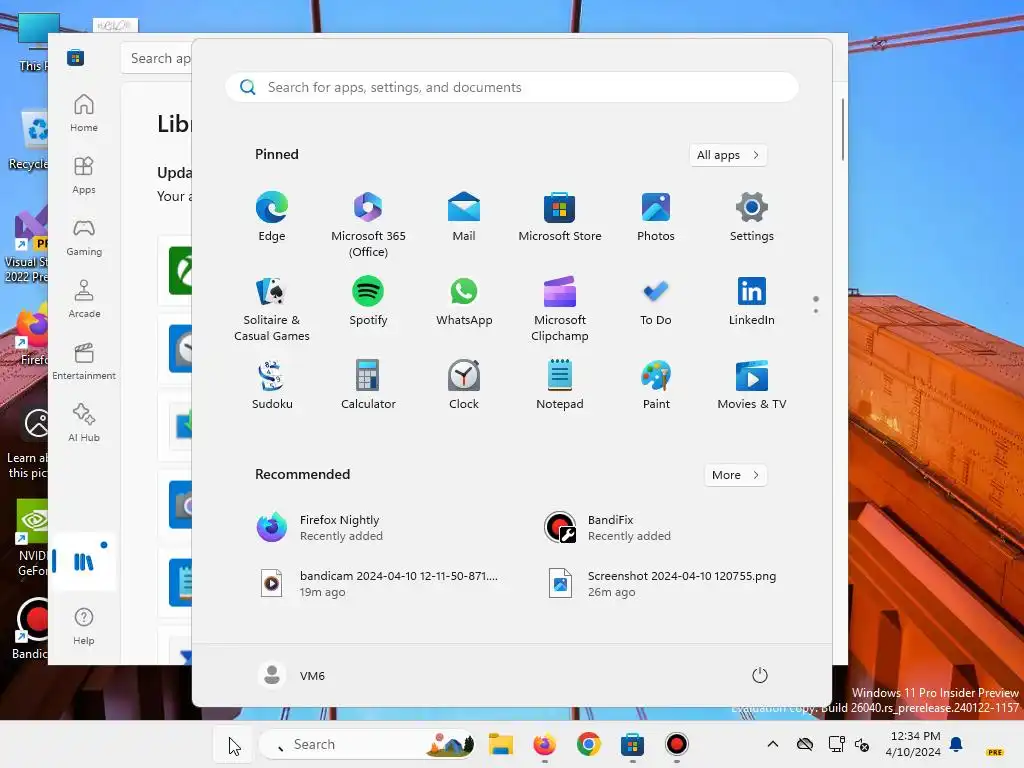Click the Start menu search field
Screen dimensions: 1024x768
[512, 88]
